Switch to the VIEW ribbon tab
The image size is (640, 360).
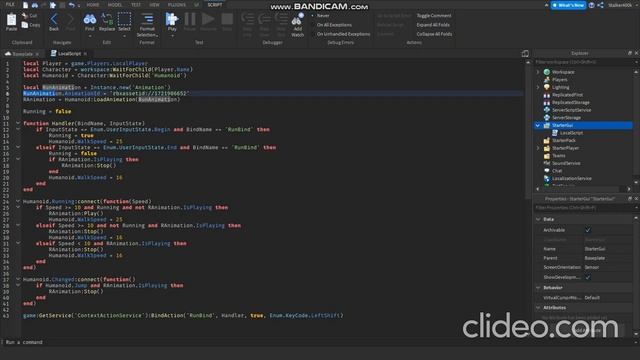pos(154,5)
